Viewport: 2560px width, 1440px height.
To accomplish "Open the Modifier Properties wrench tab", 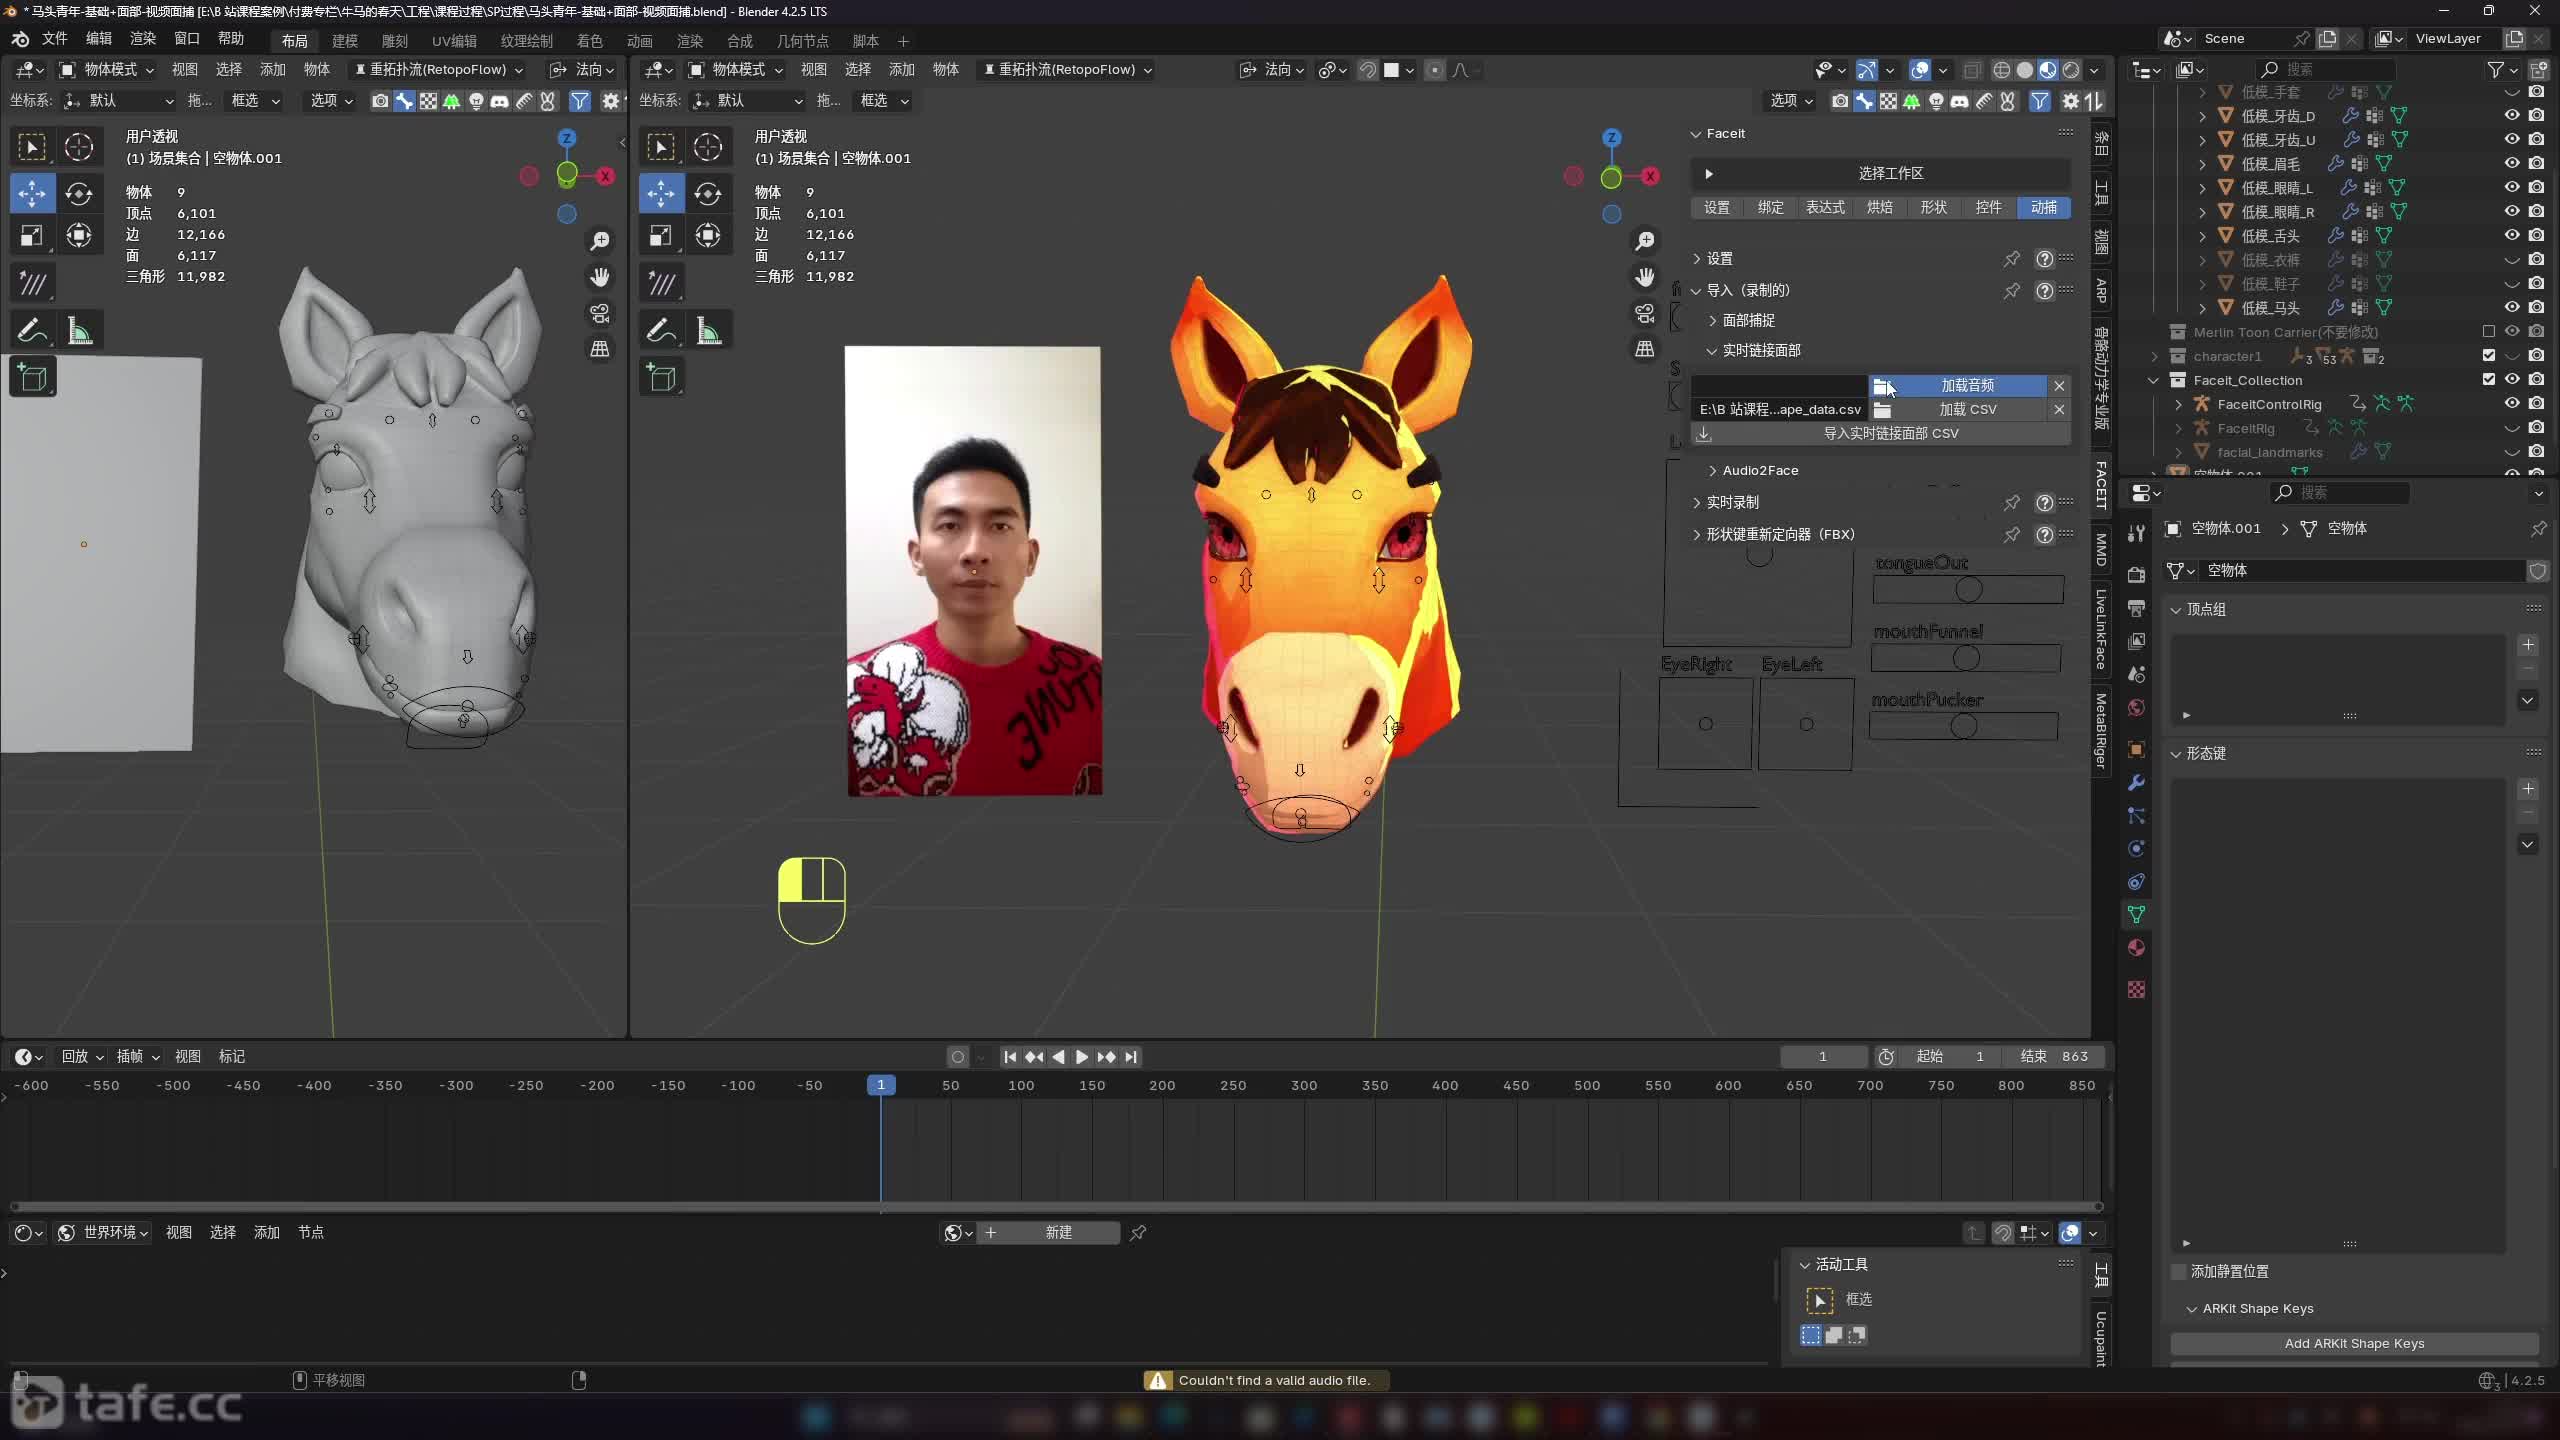I will [x=2136, y=783].
